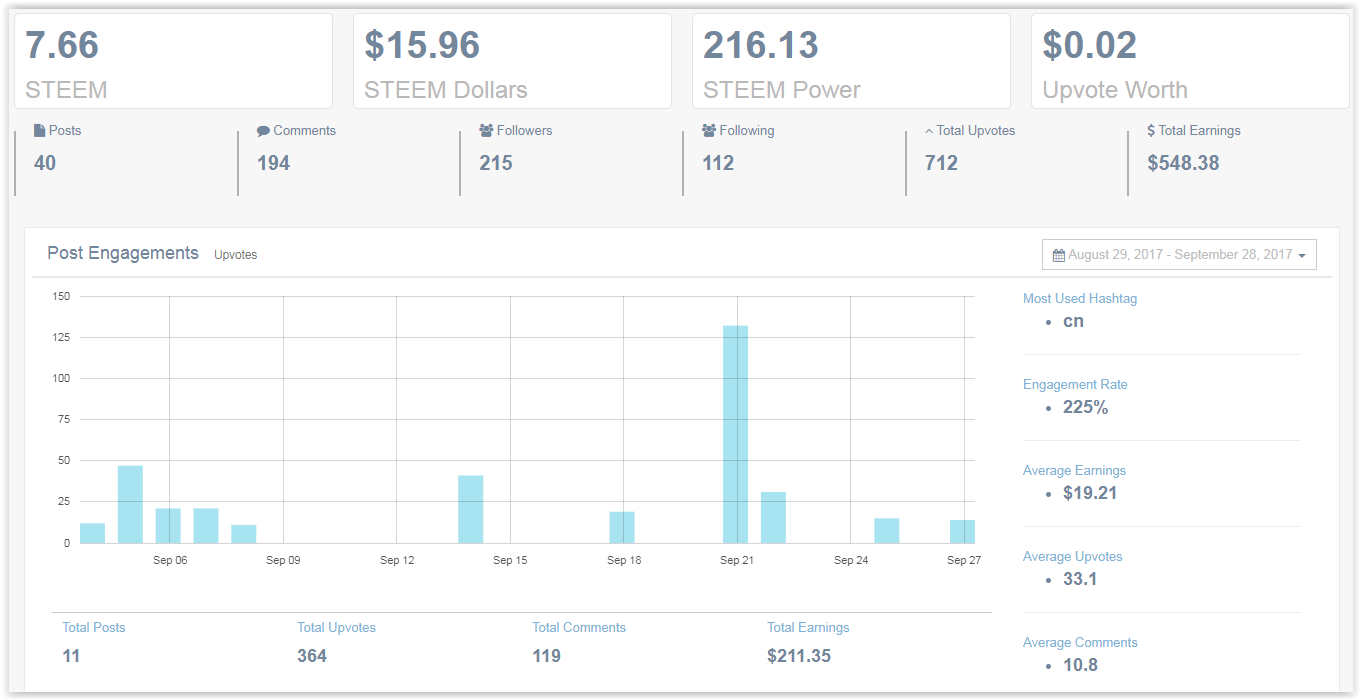Click the Average Comments label
Screen dimensions: 1361x700
tap(1080, 642)
